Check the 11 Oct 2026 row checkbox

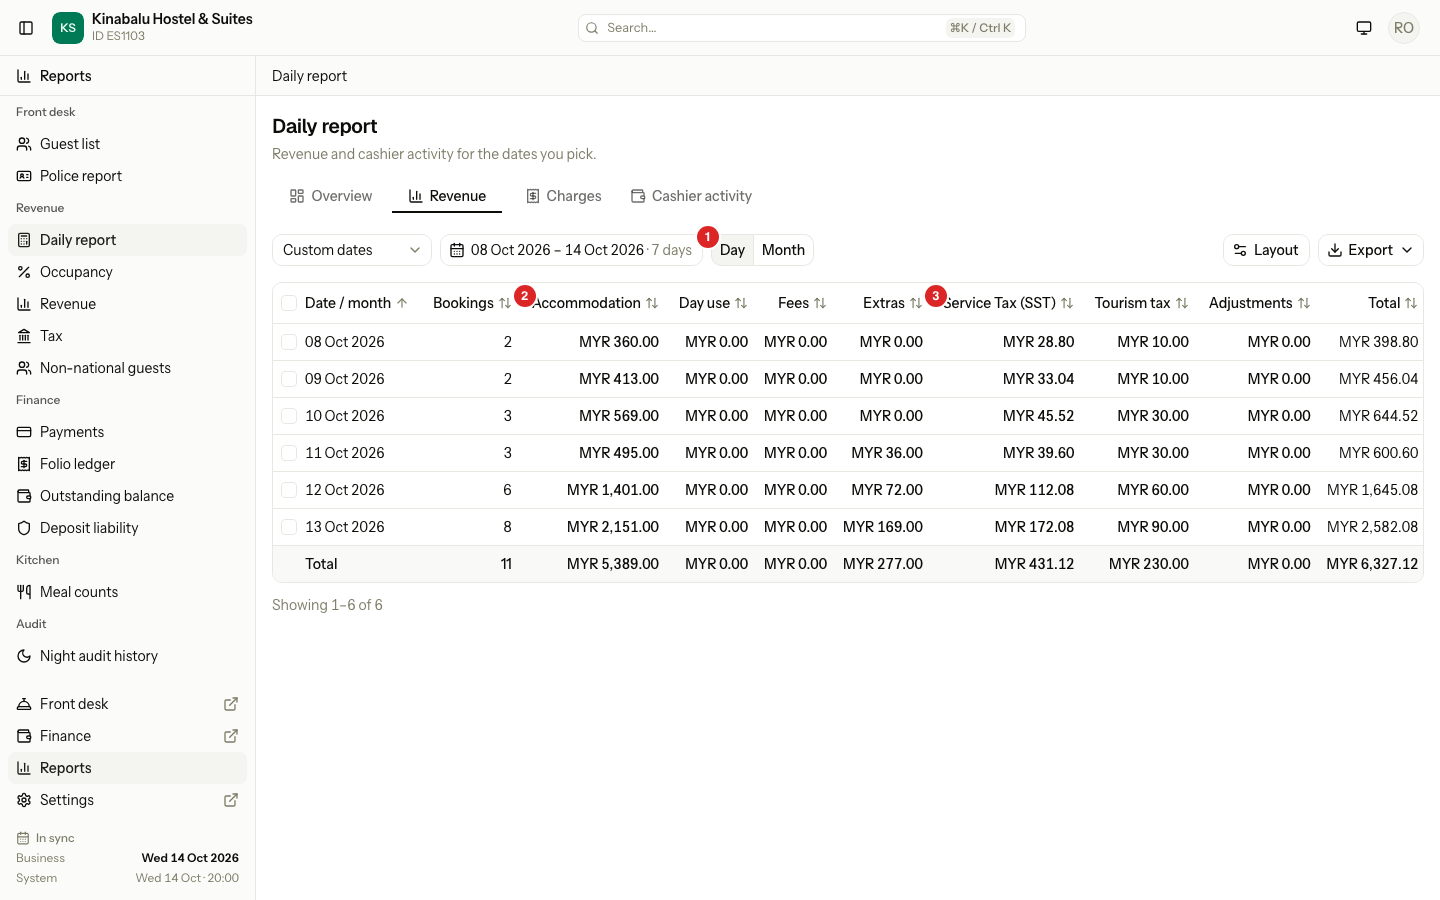click(289, 453)
